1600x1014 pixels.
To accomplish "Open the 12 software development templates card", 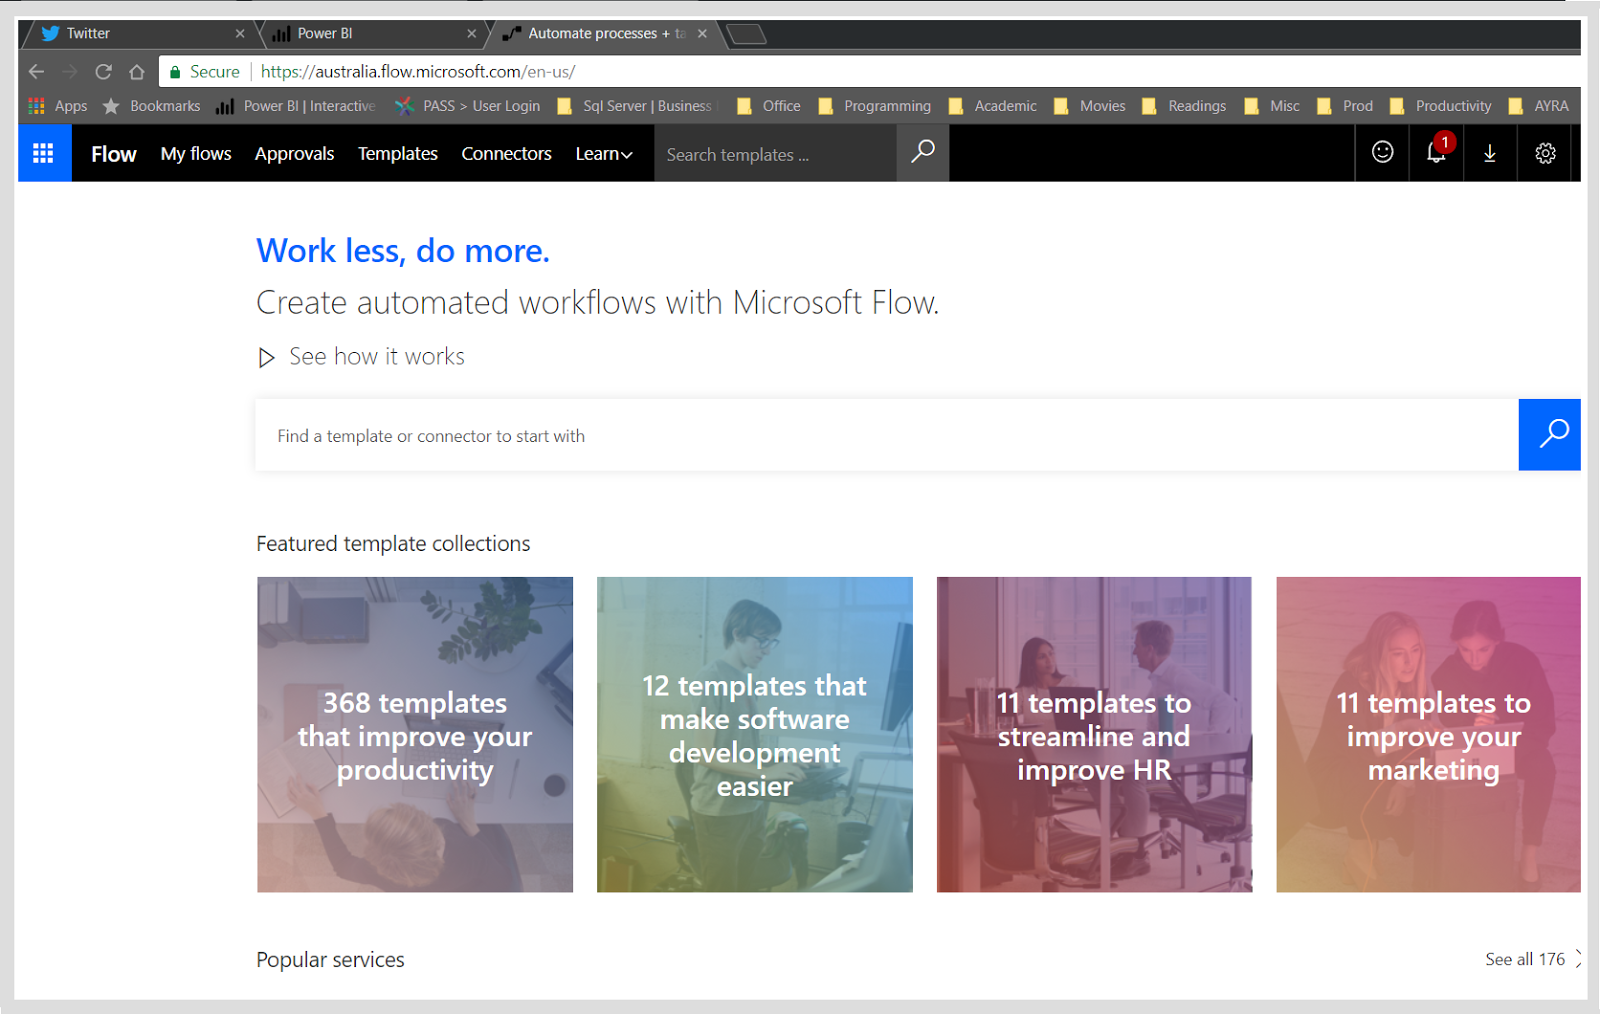I will [755, 734].
